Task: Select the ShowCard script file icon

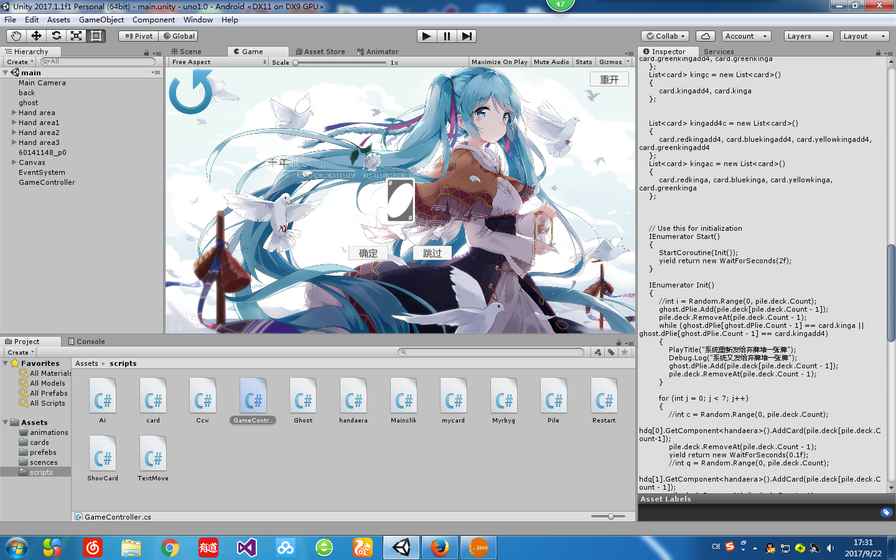Action: click(102, 453)
